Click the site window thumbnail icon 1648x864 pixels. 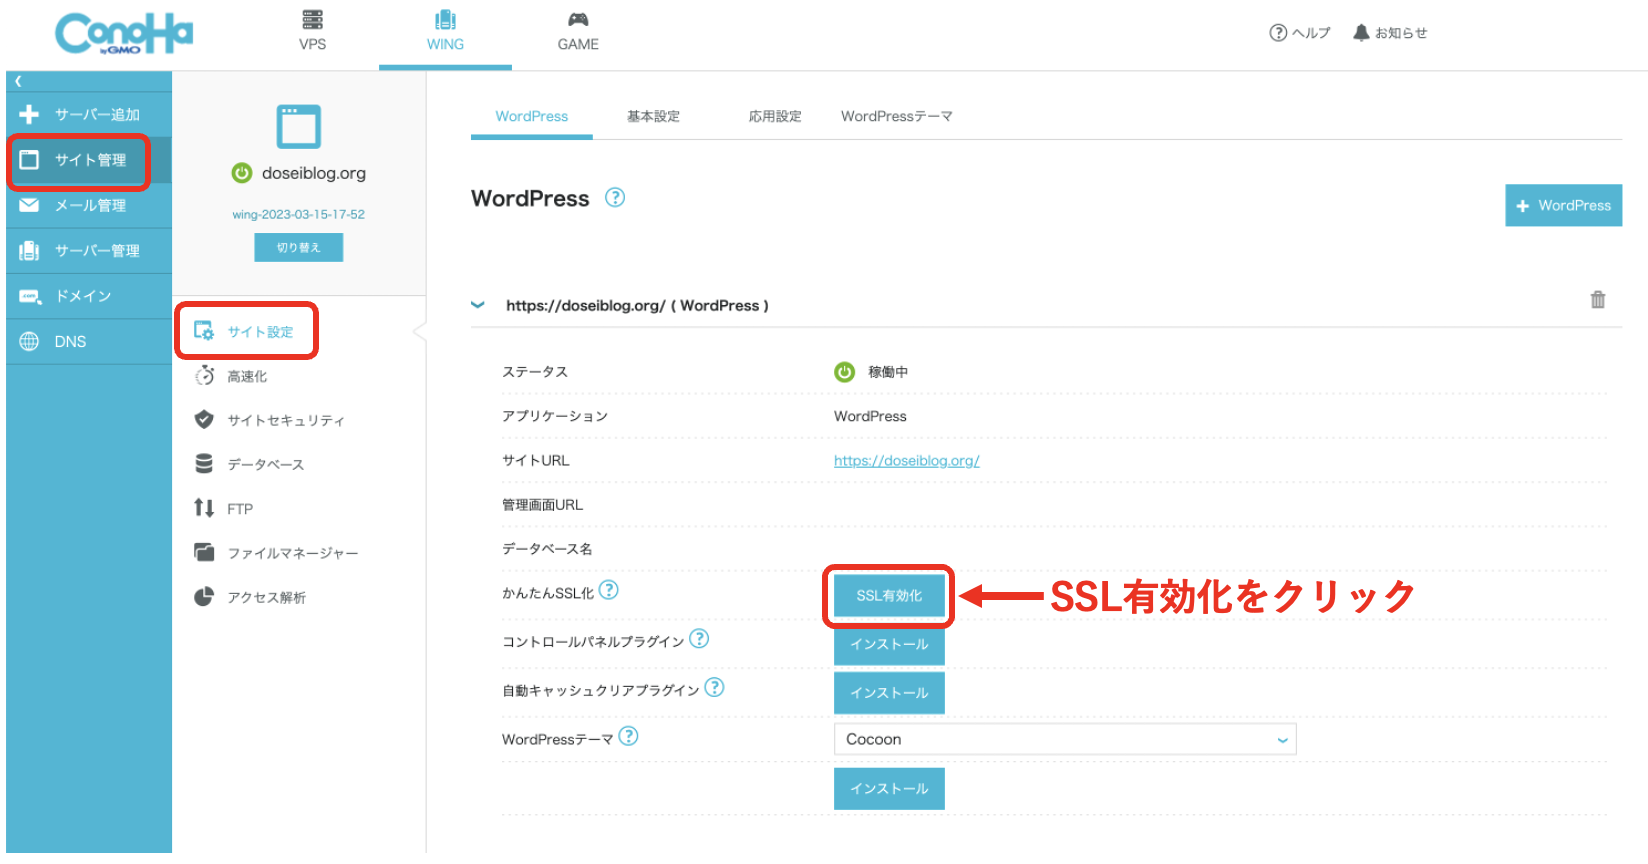[298, 127]
